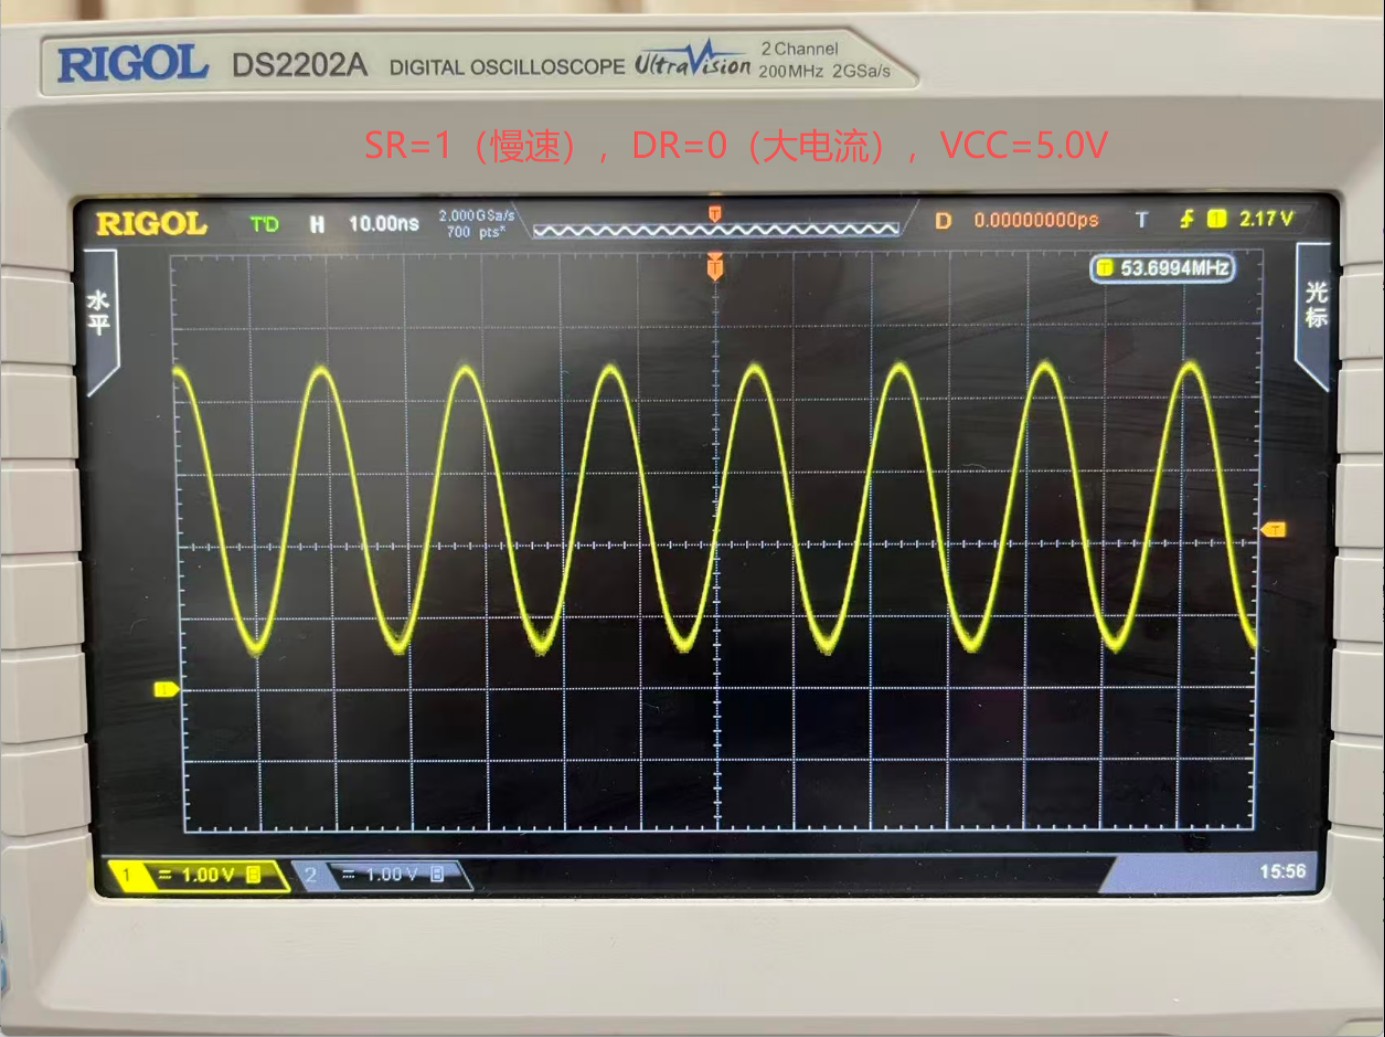Click the on-screen RIGOL logo
Viewport: 1385px width, 1037px height.
(x=151, y=224)
